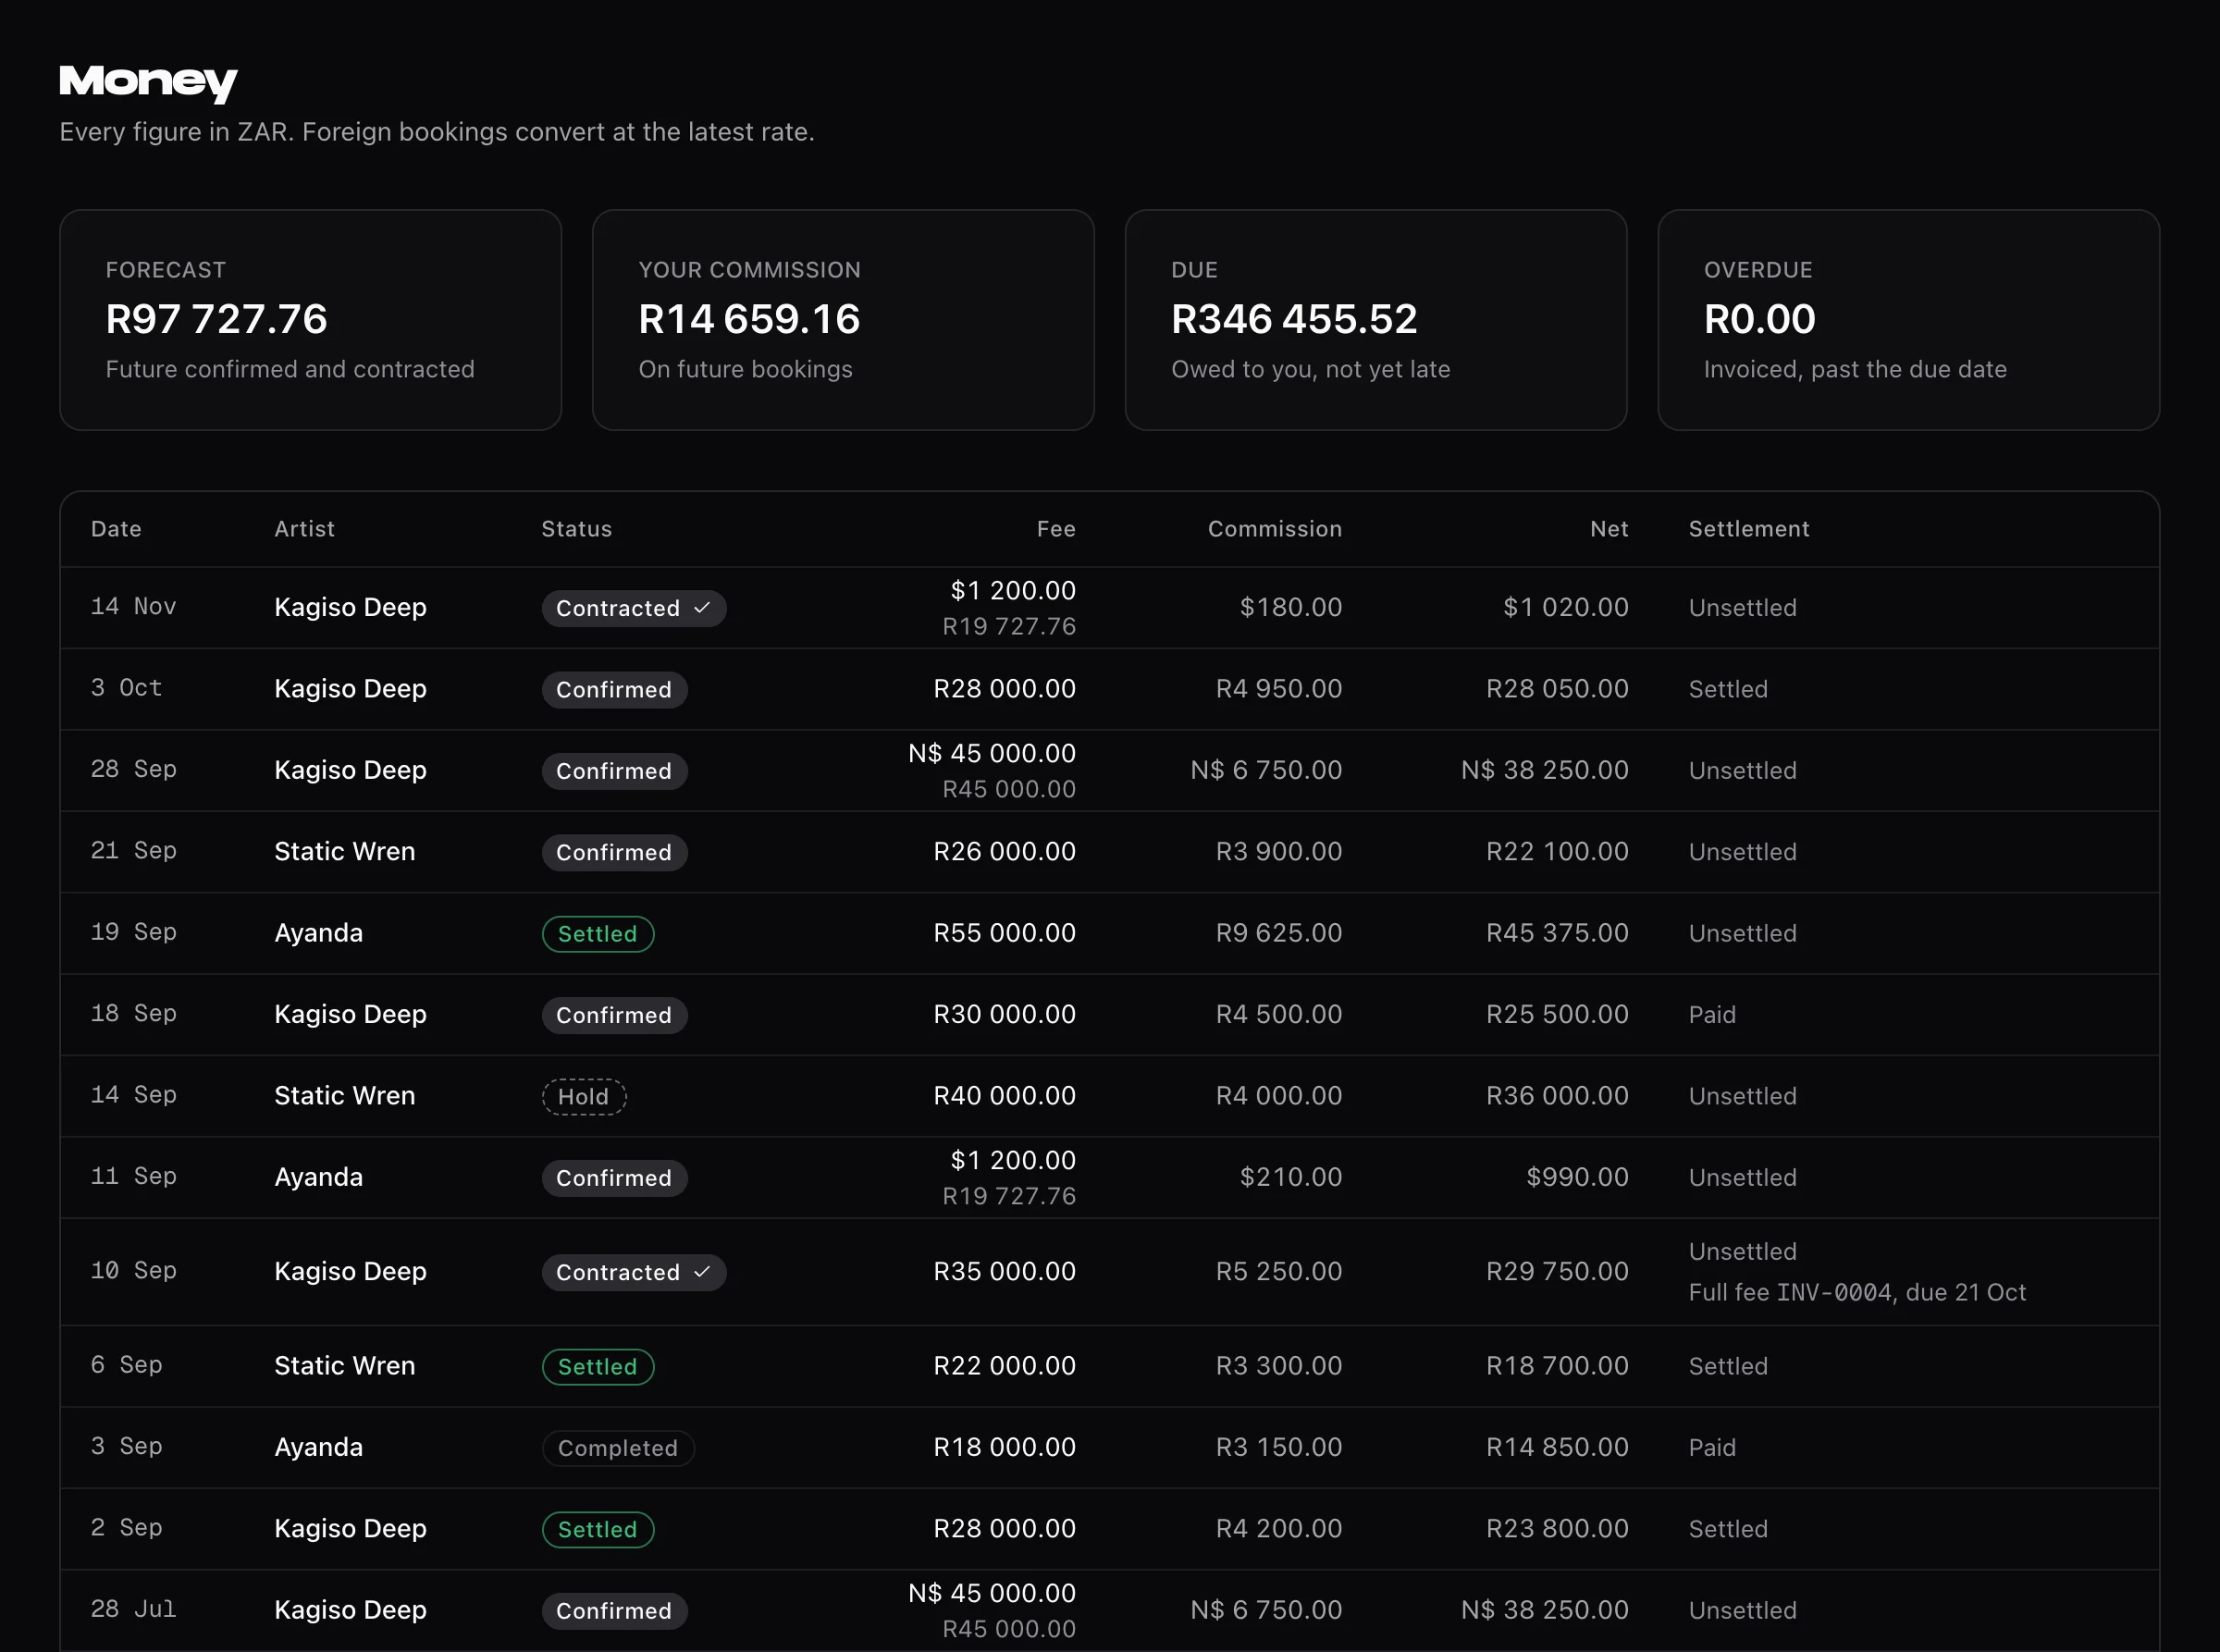The image size is (2220, 1652).
Task: Click the Confirmed badge on the 3 Oct row
Action: click(614, 690)
